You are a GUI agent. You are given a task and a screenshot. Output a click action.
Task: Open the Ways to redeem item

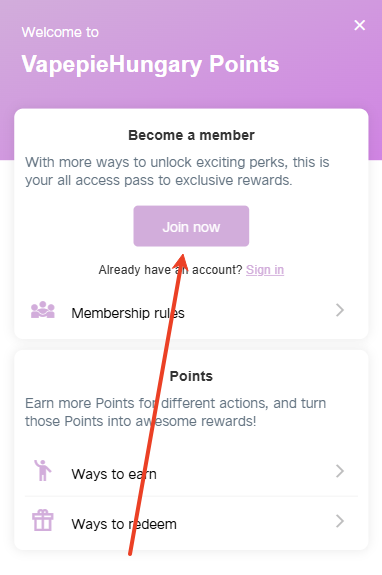[x=191, y=522]
